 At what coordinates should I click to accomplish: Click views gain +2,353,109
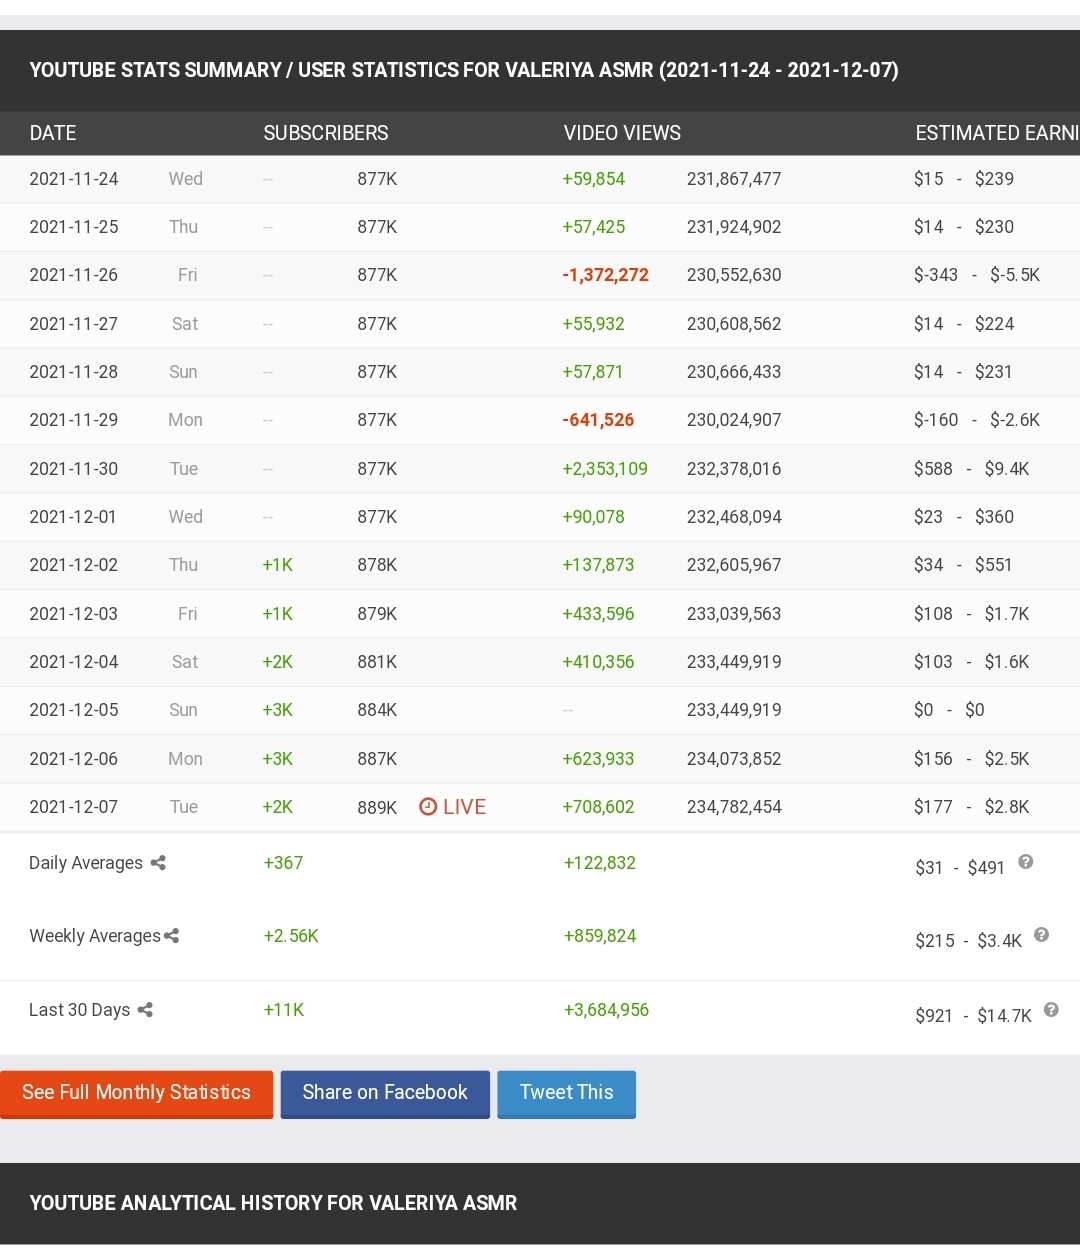click(605, 469)
